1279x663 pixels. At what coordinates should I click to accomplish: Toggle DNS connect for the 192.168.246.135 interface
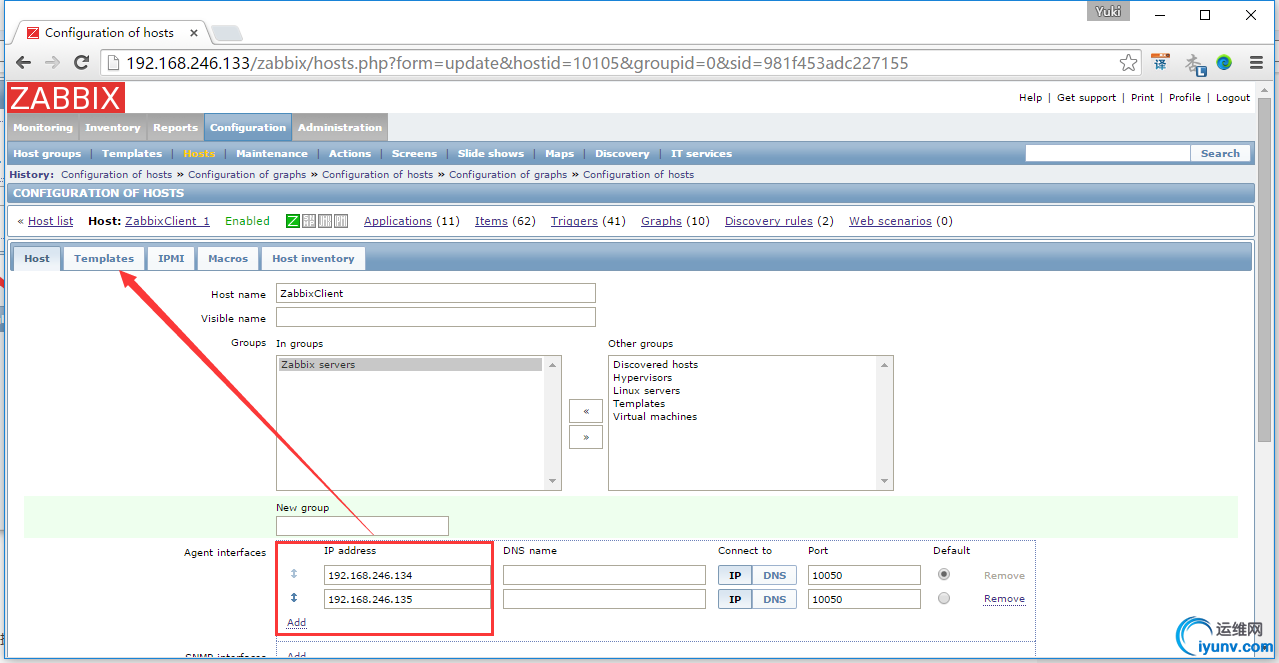(775, 599)
